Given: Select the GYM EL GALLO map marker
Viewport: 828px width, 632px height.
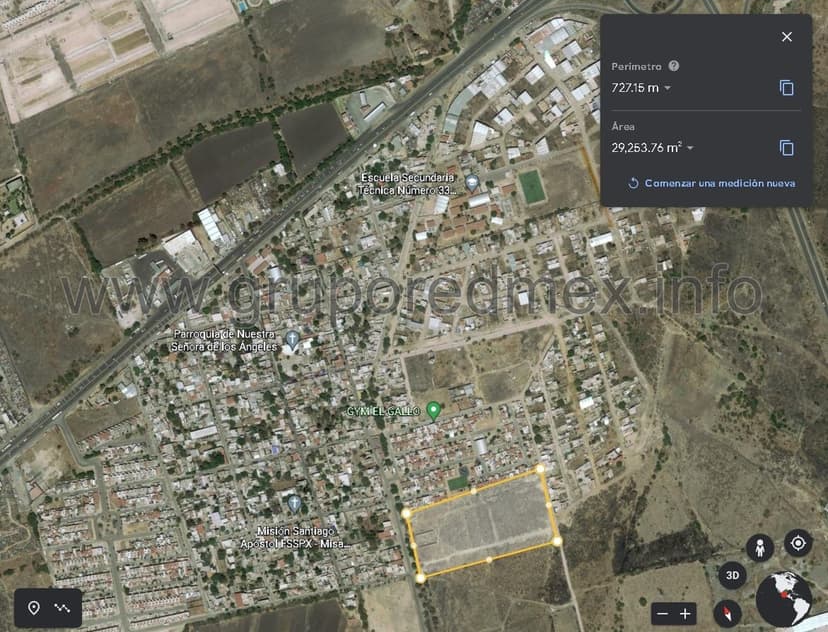Looking at the screenshot, I should pos(433,410).
